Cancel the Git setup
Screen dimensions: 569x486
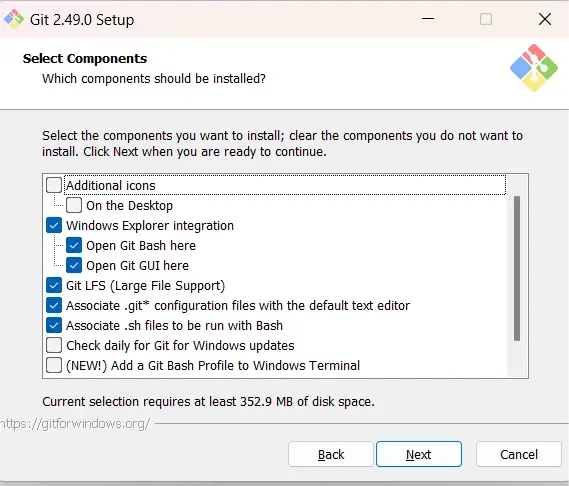pyautogui.click(x=519, y=454)
